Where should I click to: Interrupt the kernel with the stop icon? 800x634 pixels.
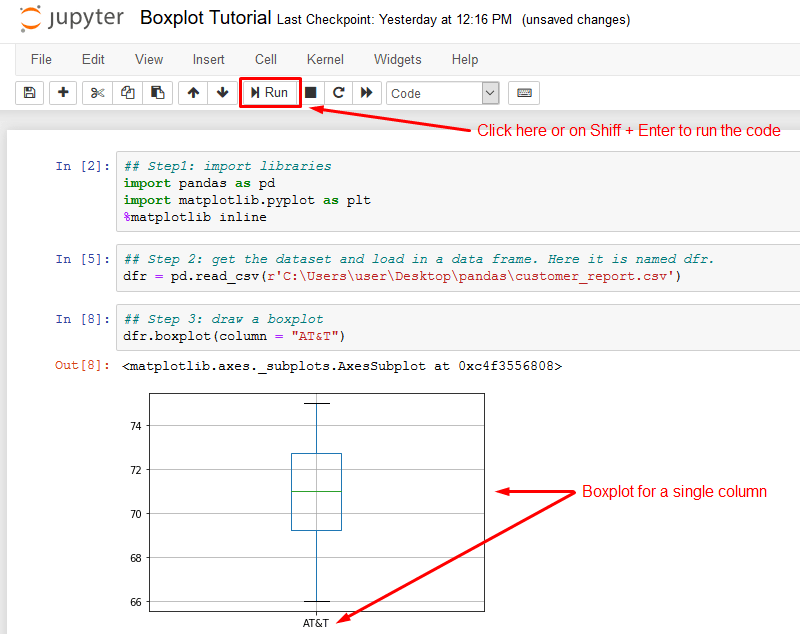pos(311,93)
